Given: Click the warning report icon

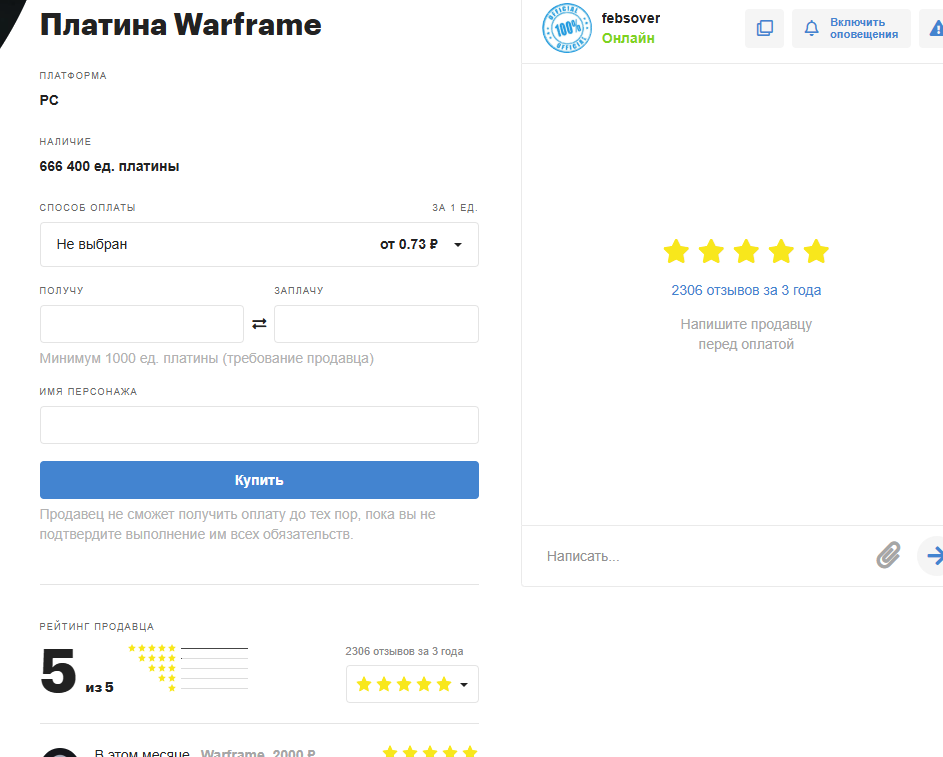Looking at the screenshot, I should (936, 28).
